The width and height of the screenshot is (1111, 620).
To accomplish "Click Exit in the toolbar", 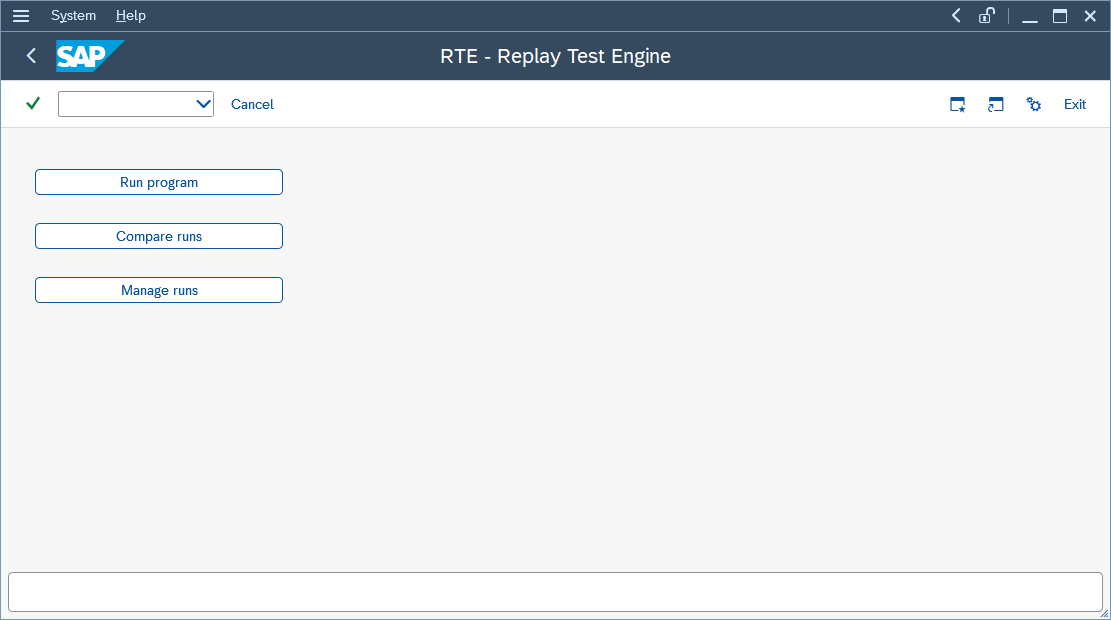I will (x=1074, y=104).
